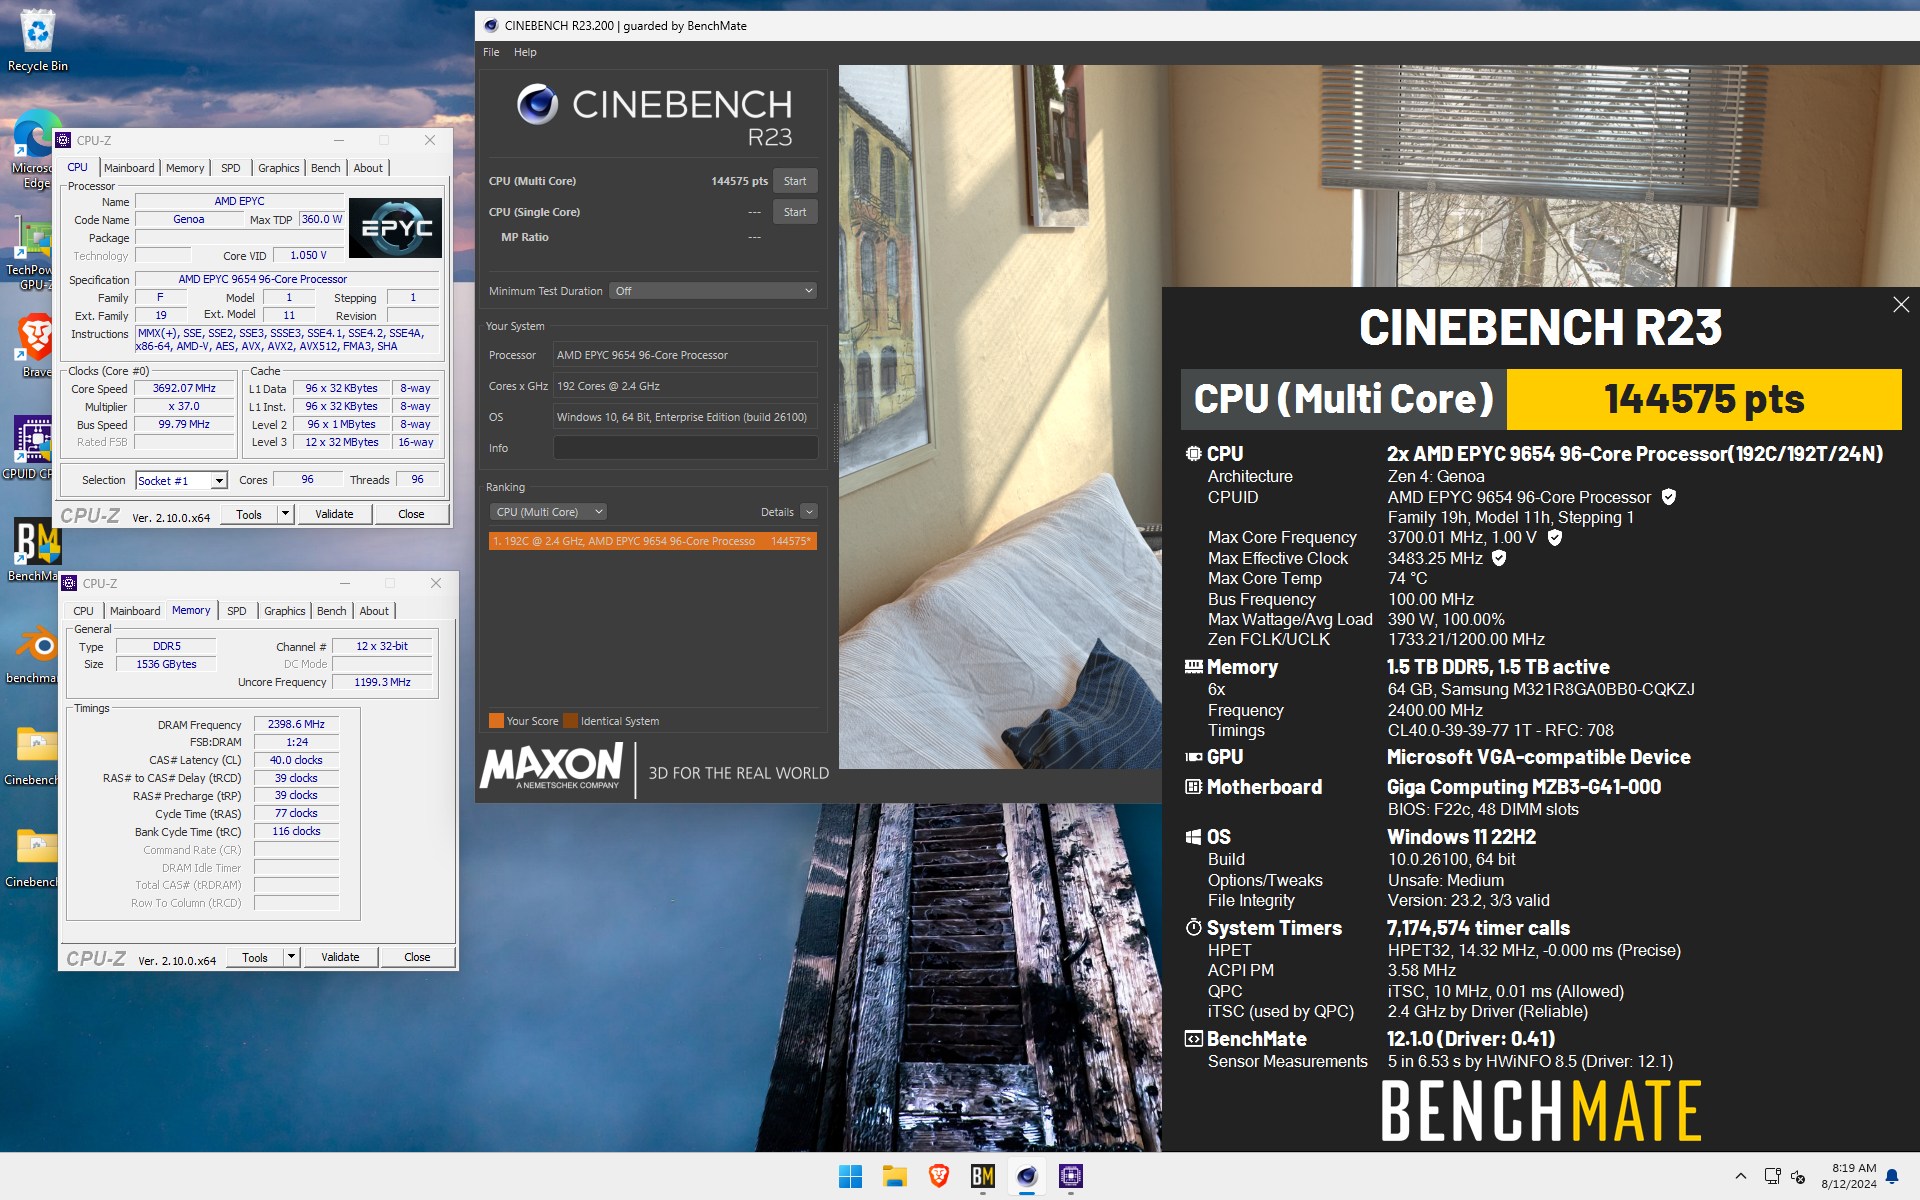
Task: Show hidden system tray icons
Action: [1740, 1177]
